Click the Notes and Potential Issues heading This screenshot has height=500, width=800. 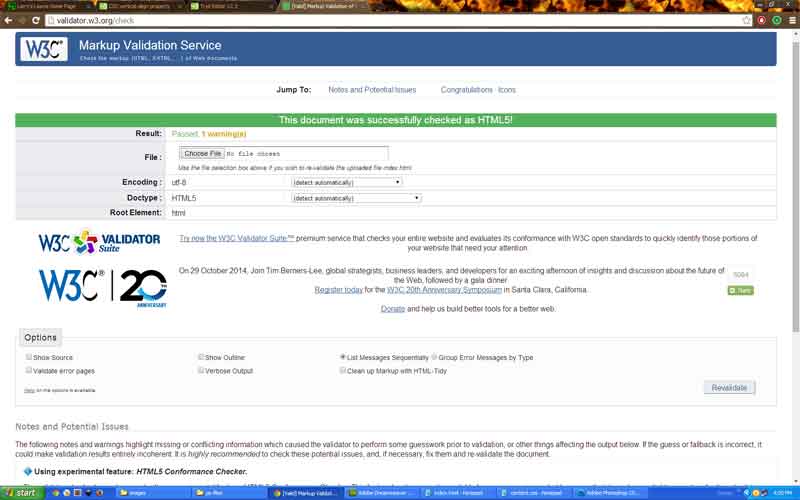point(72,427)
